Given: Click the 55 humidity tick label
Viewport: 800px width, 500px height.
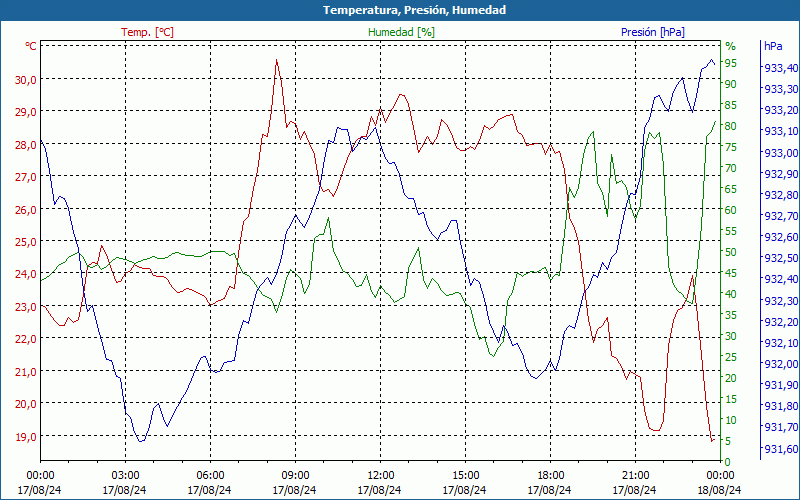Looking at the screenshot, I should [731, 231].
